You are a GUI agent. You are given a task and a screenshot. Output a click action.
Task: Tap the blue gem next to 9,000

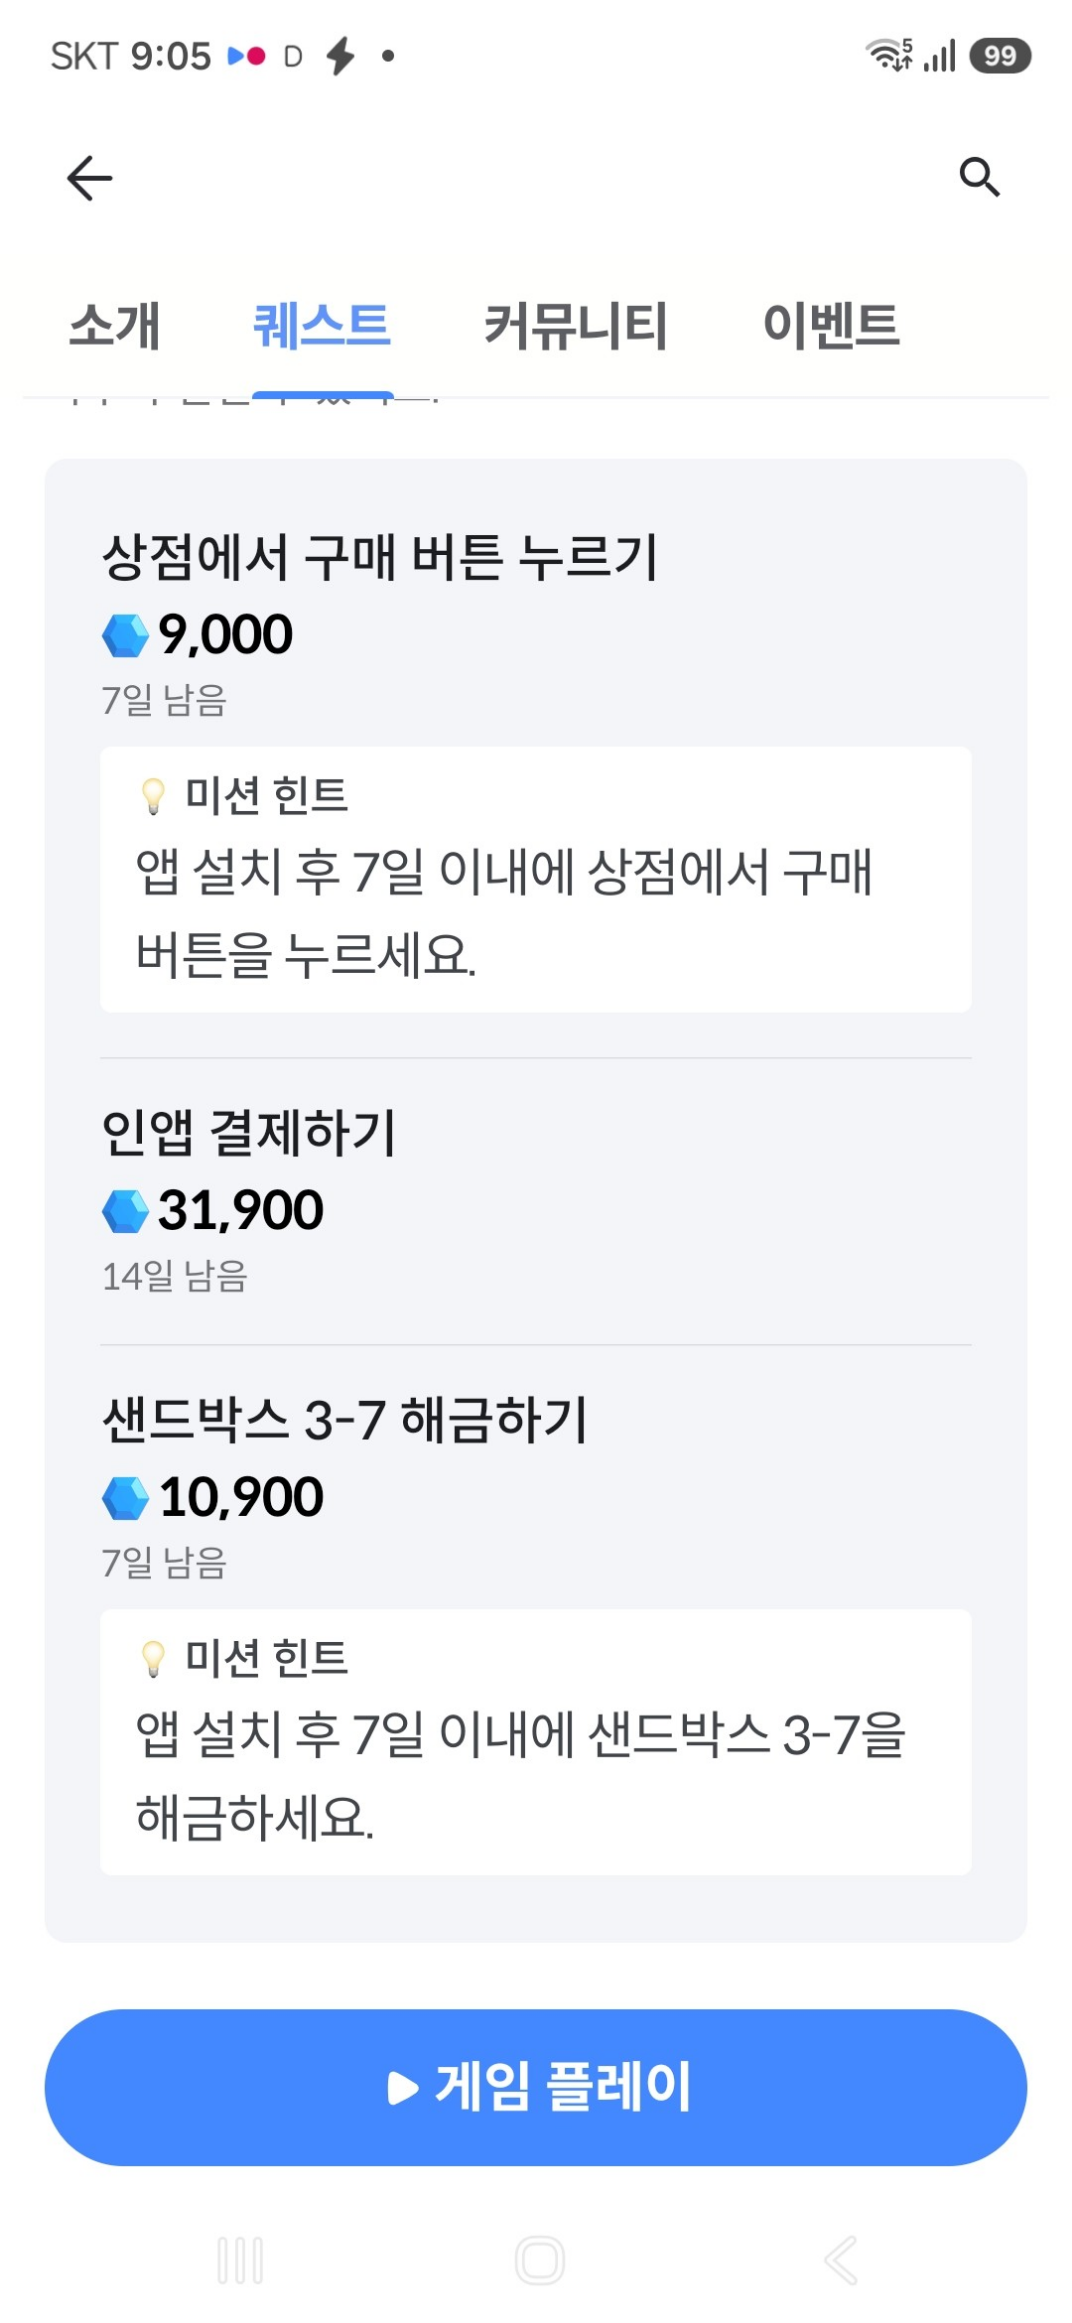click(126, 635)
